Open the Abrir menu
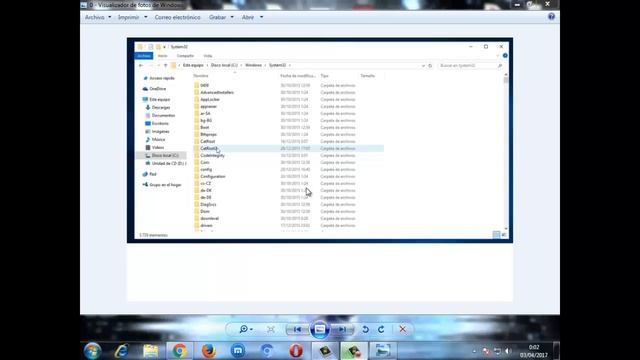This screenshot has height=360, width=640. pos(252,17)
